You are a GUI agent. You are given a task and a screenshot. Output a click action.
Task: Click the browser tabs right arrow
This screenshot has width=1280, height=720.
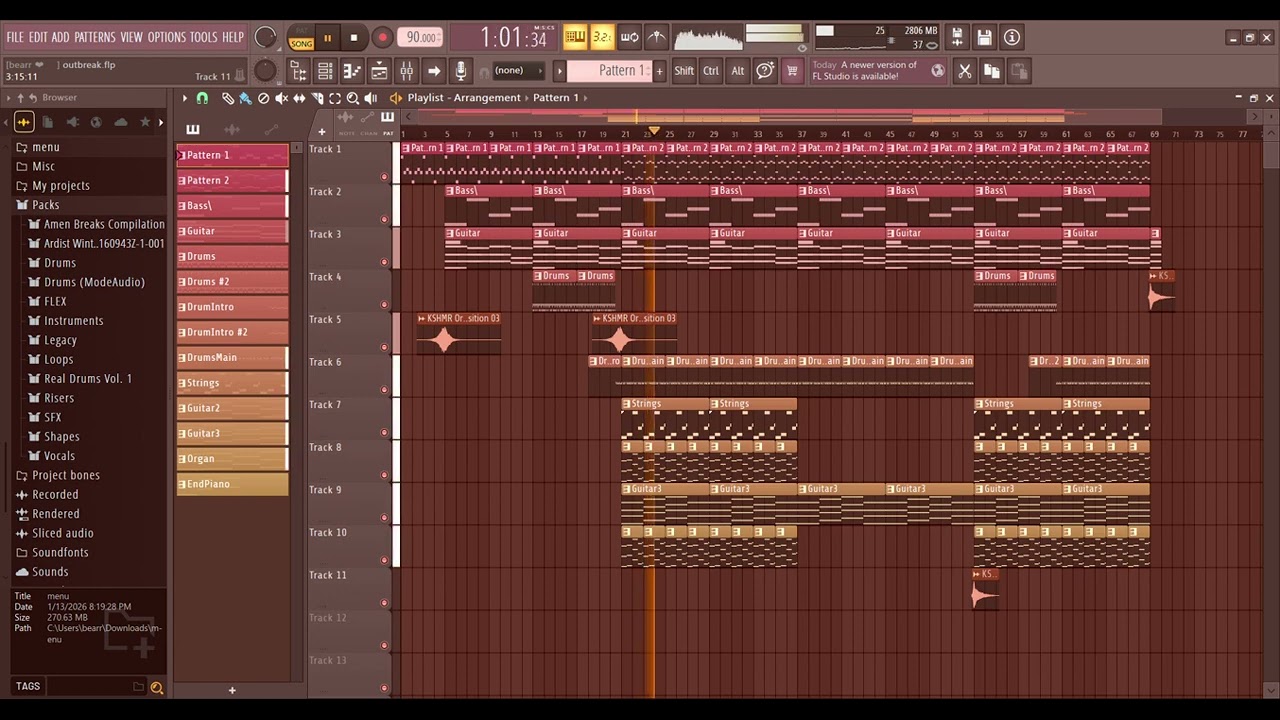pos(161,122)
